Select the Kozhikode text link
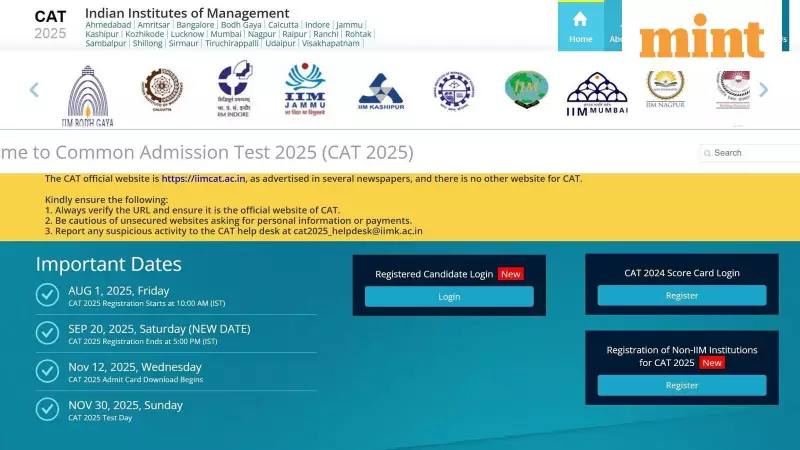The width and height of the screenshot is (800, 450). click(144, 34)
